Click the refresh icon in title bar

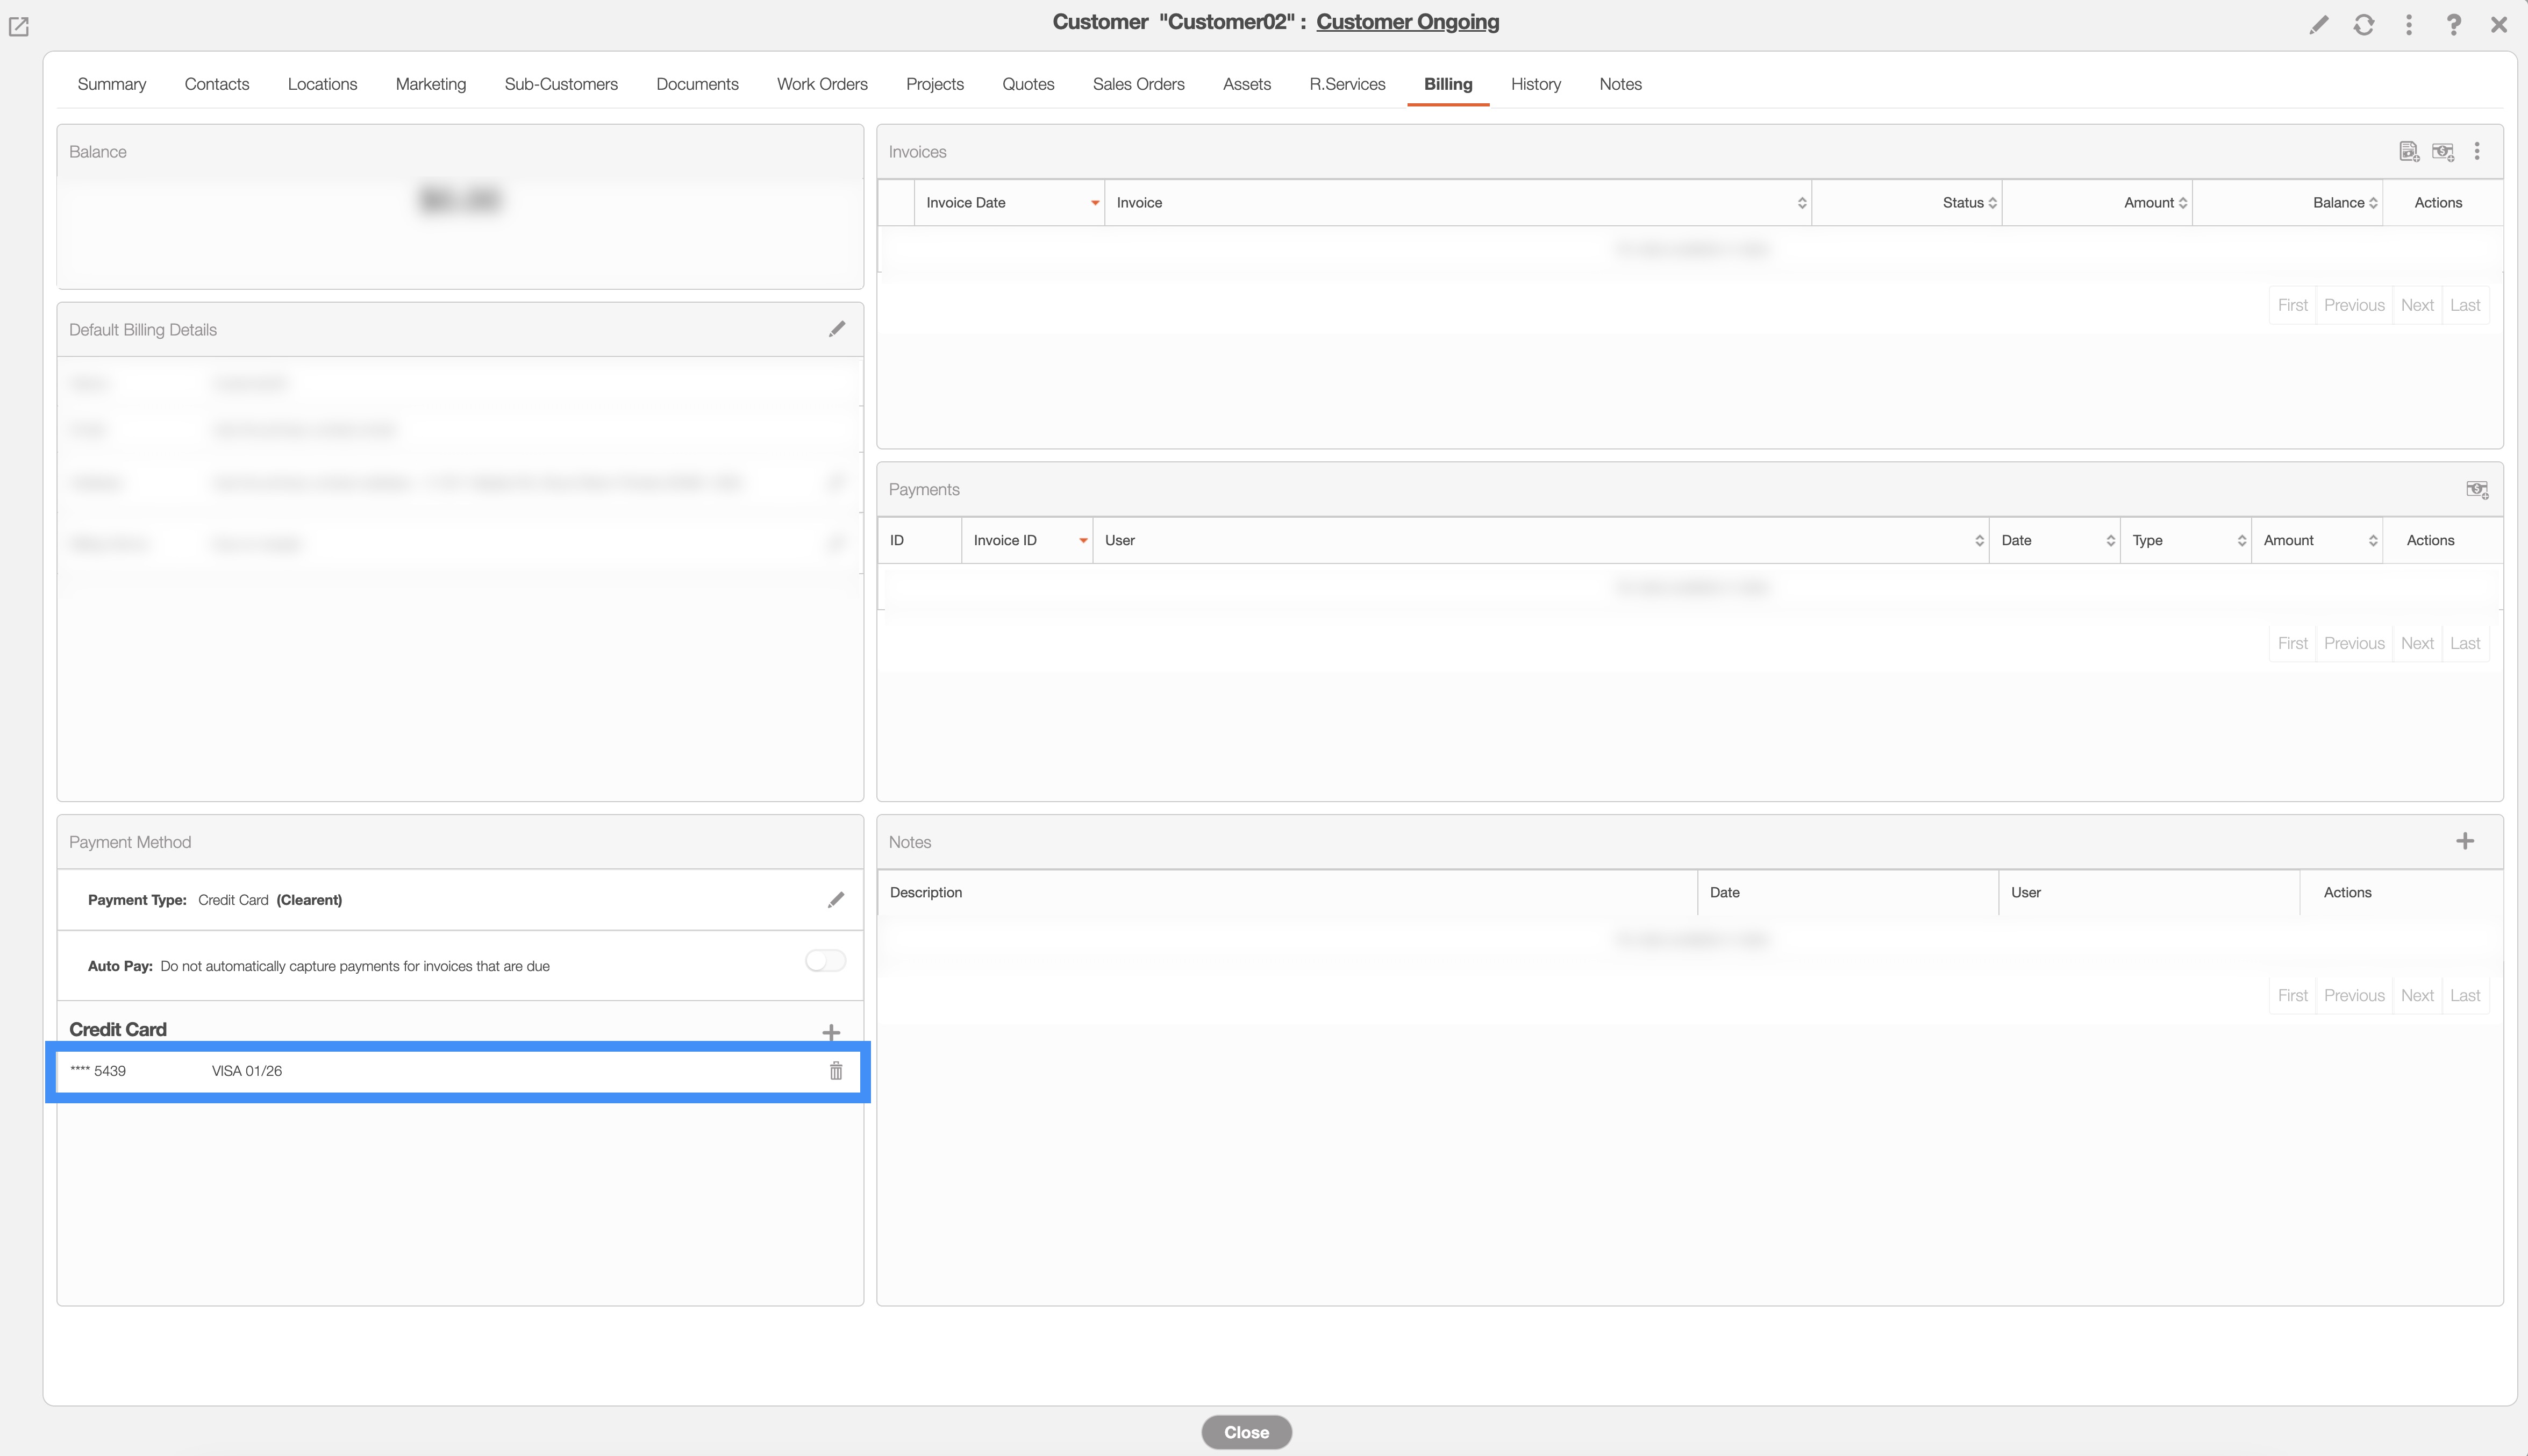[x=2363, y=25]
